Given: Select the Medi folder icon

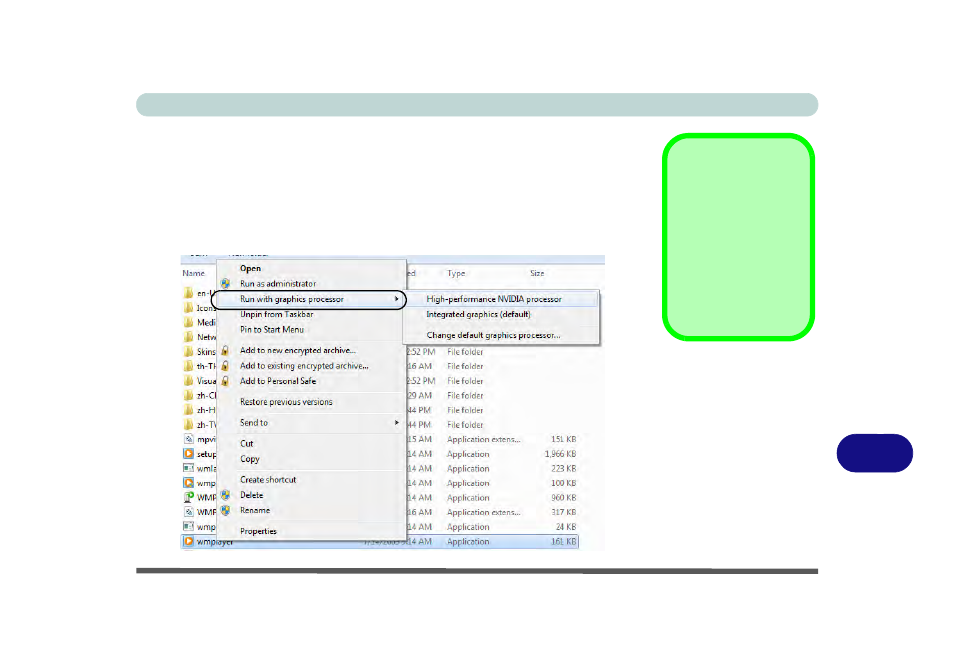Looking at the screenshot, I should 189,322.
